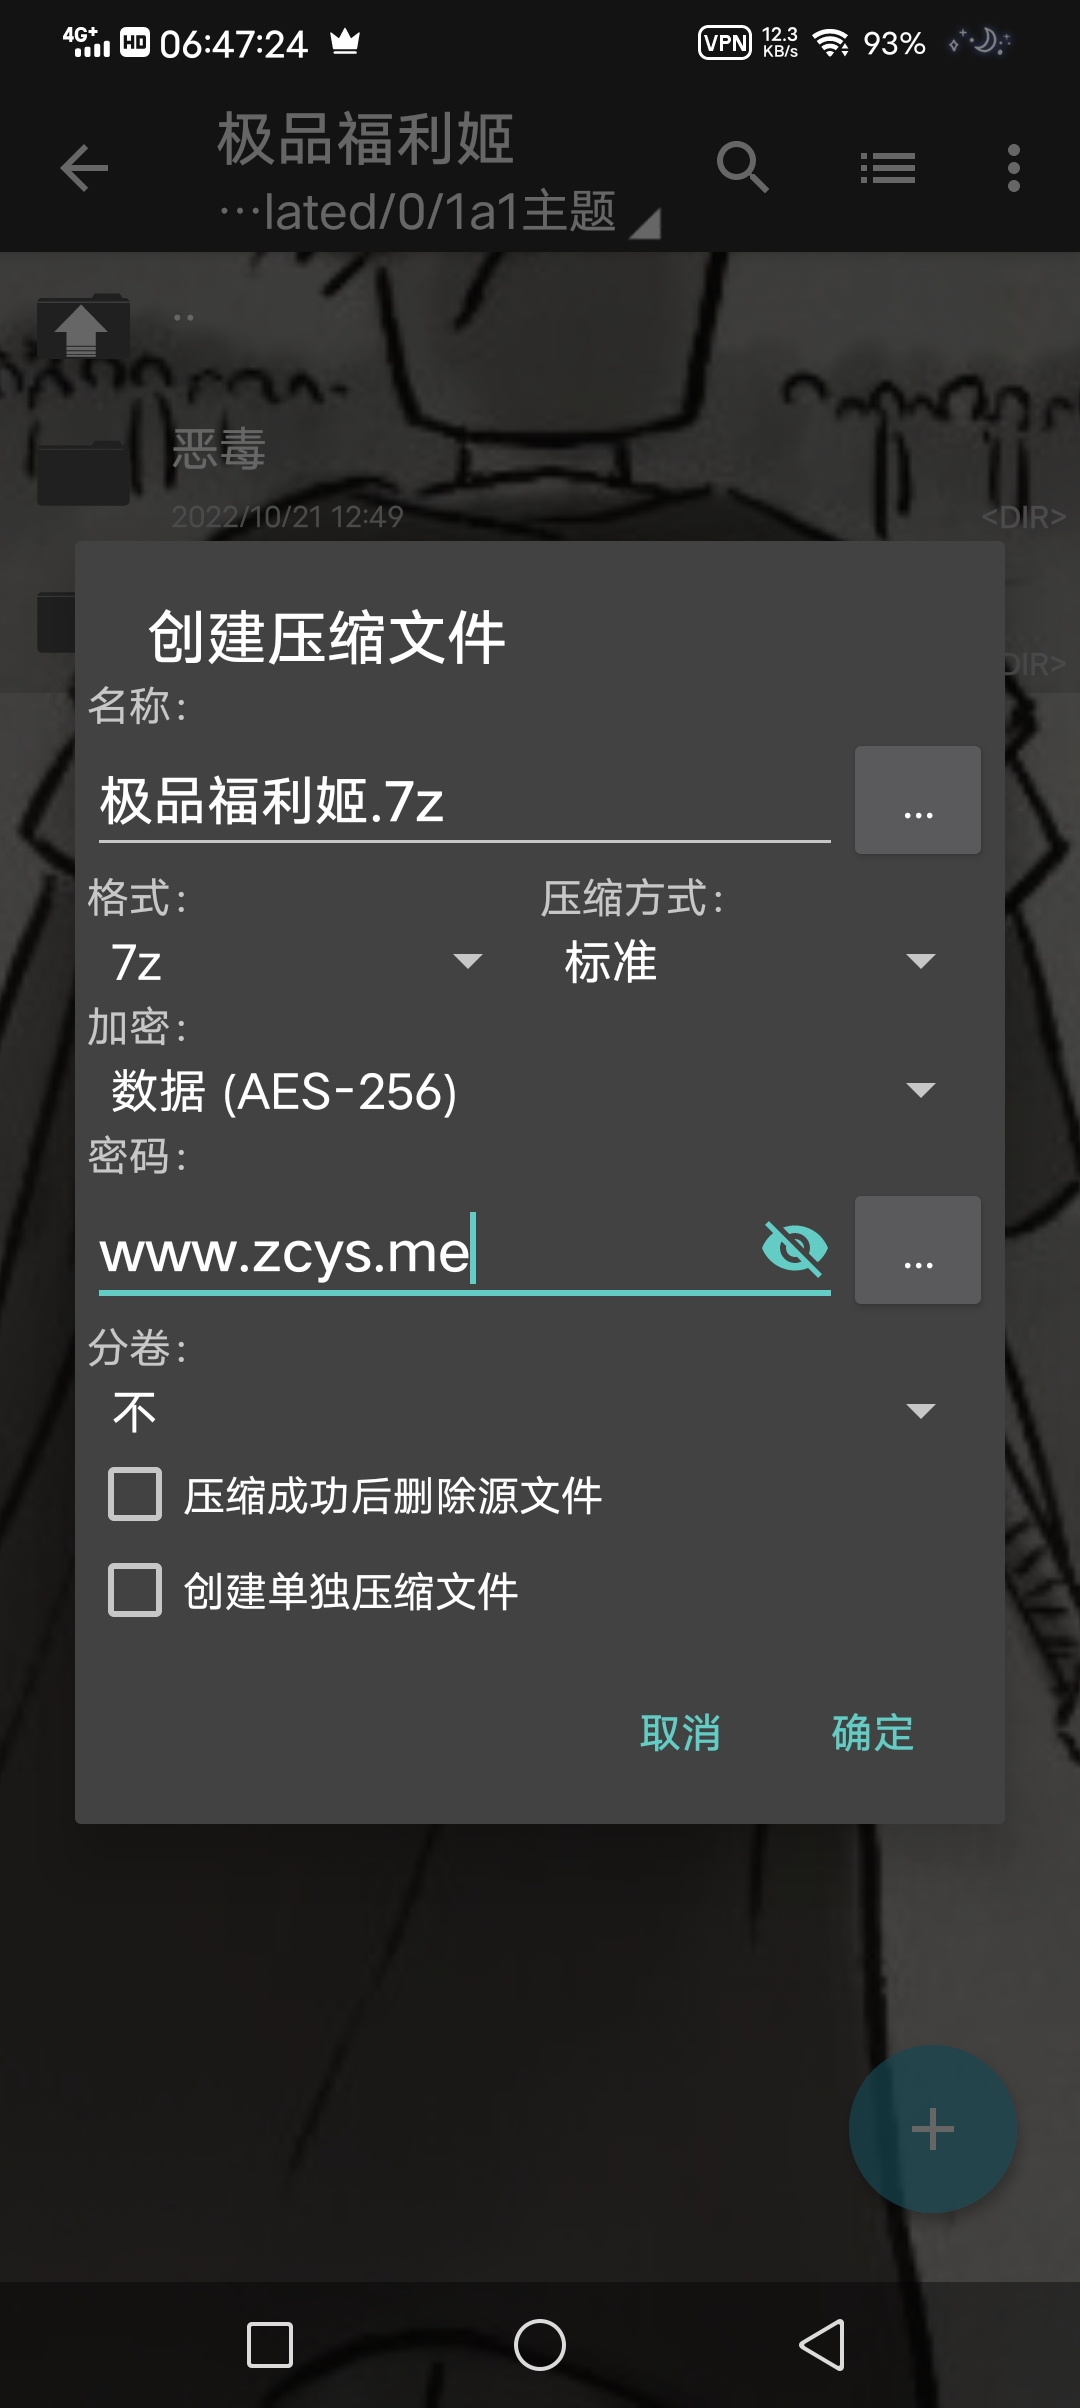Tap the list view mode icon
This screenshot has width=1080, height=2408.
pos(888,167)
